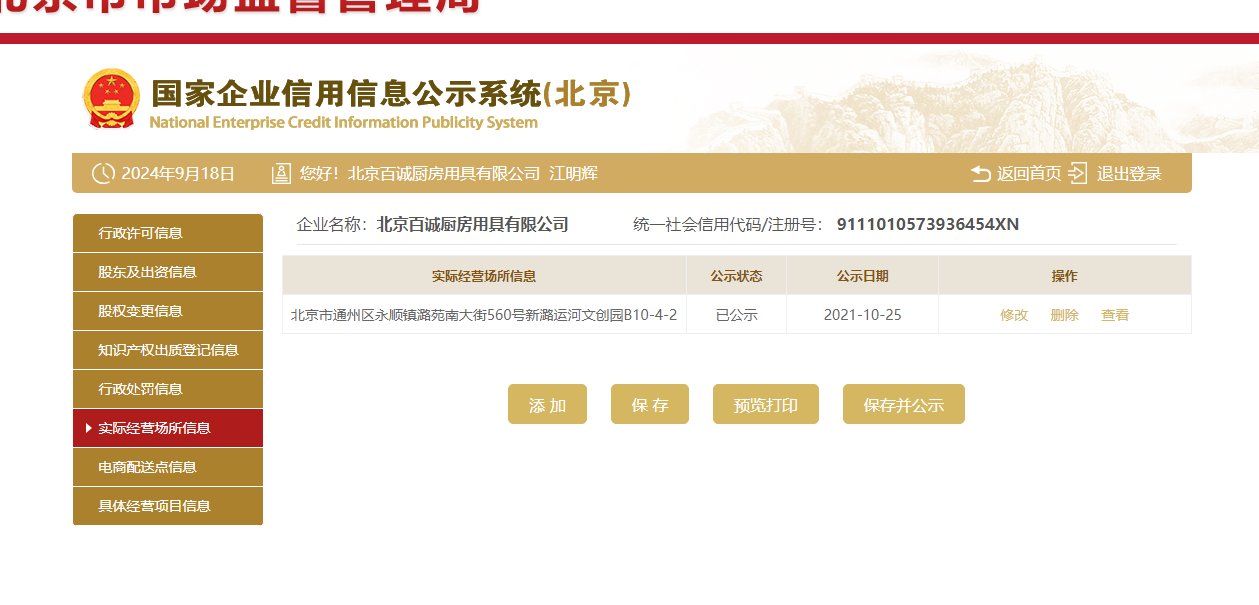Click the clock icon beside the date
Viewport: 1259px width, 605px height.
(x=103, y=173)
